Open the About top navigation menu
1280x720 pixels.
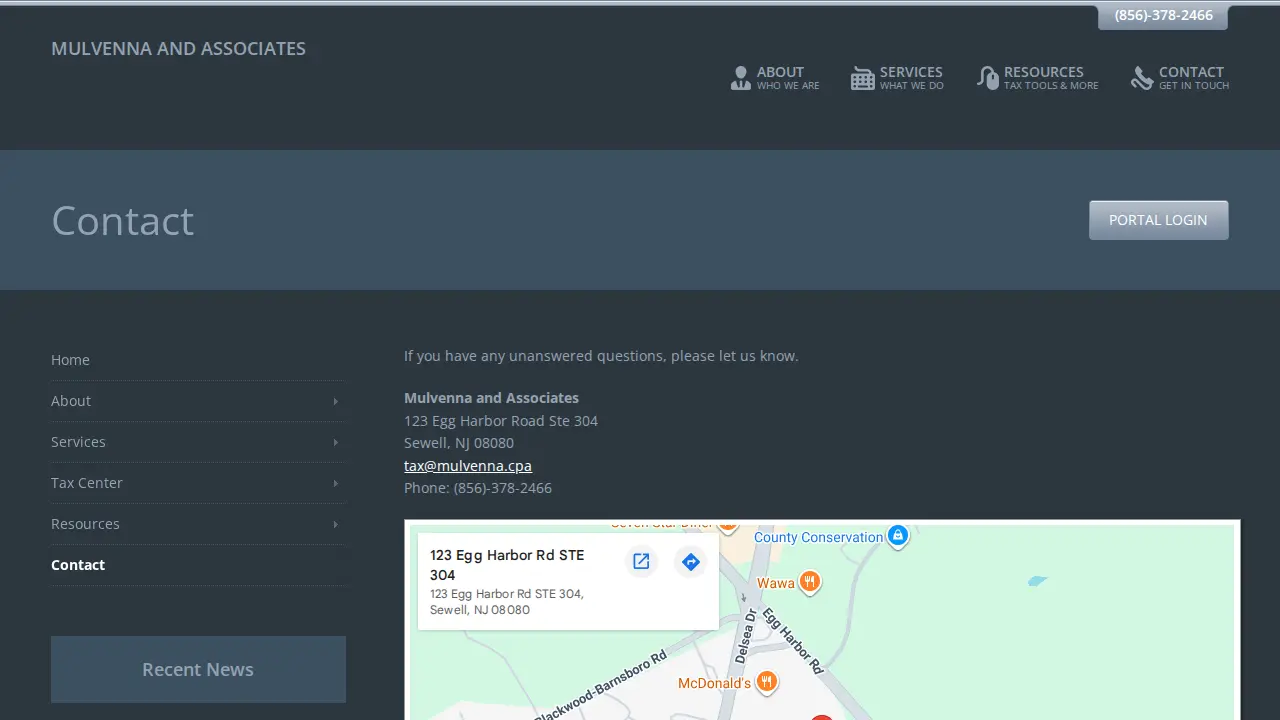click(775, 78)
